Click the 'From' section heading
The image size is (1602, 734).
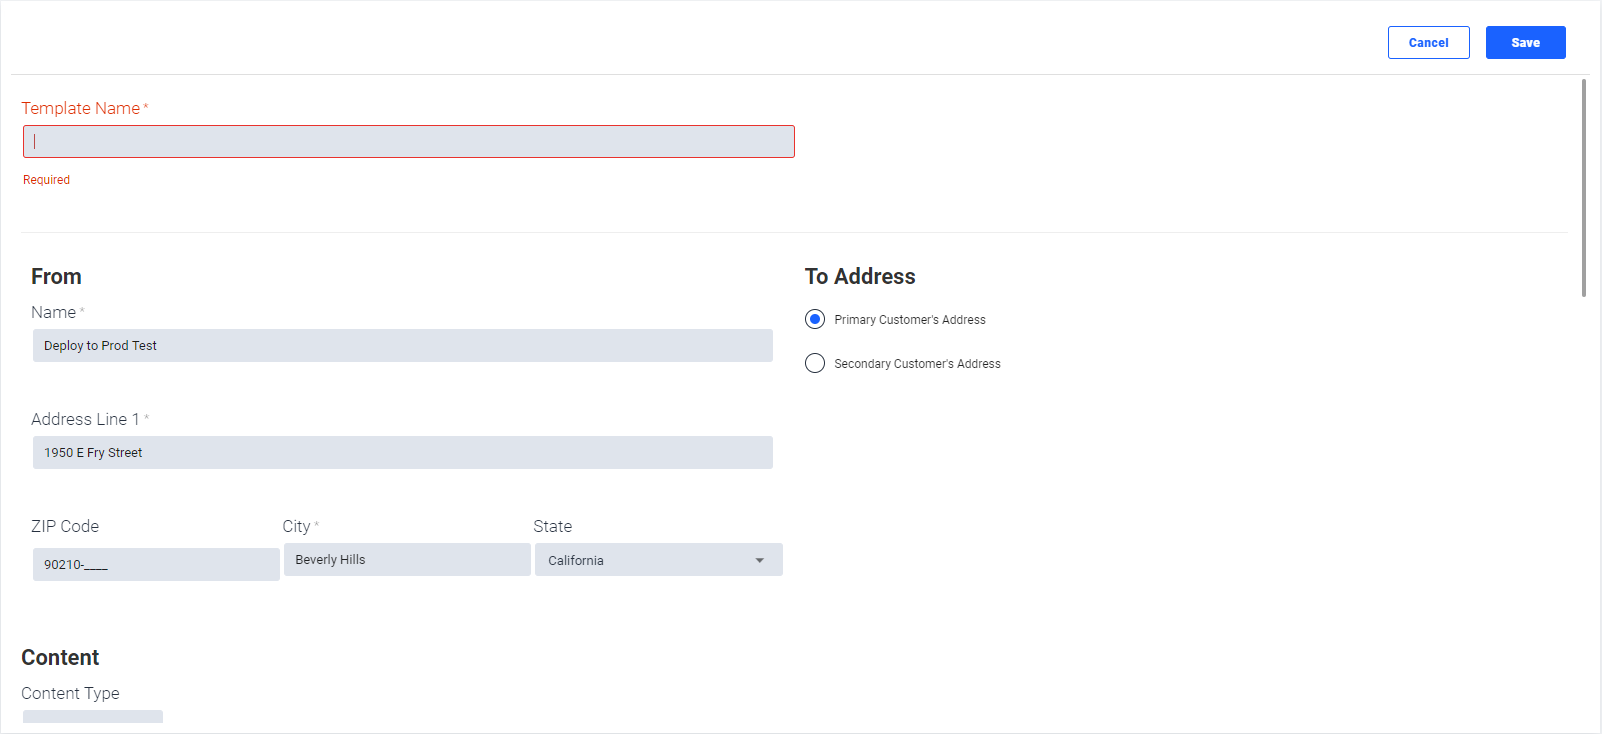pos(56,276)
